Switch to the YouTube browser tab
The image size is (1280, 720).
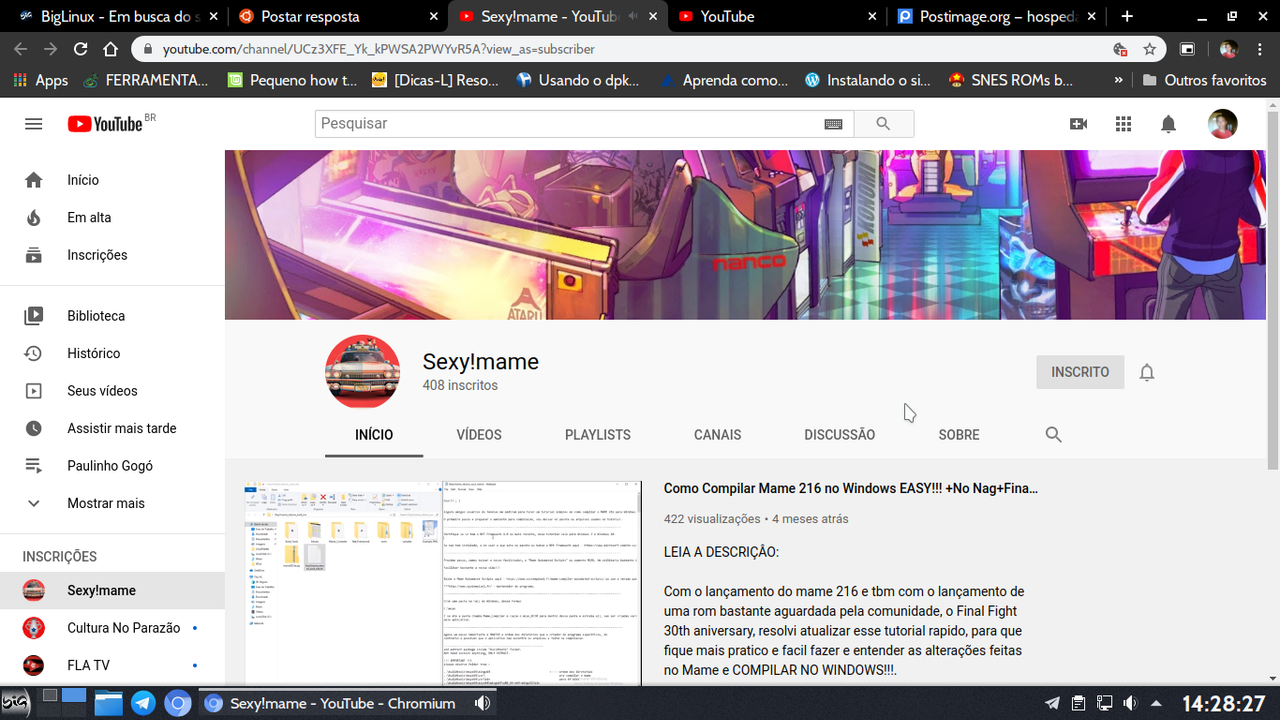[x=778, y=16]
